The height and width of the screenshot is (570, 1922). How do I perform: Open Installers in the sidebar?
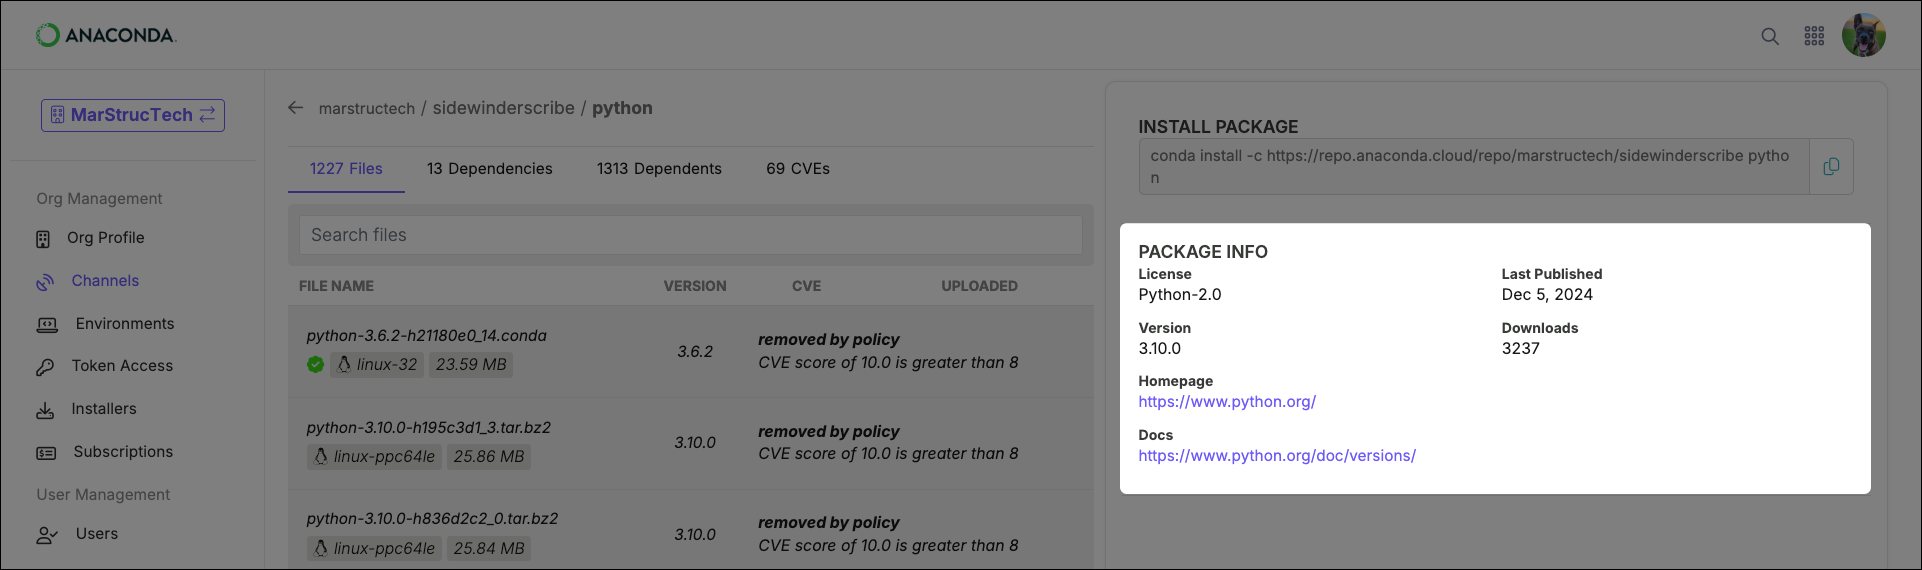pos(104,409)
